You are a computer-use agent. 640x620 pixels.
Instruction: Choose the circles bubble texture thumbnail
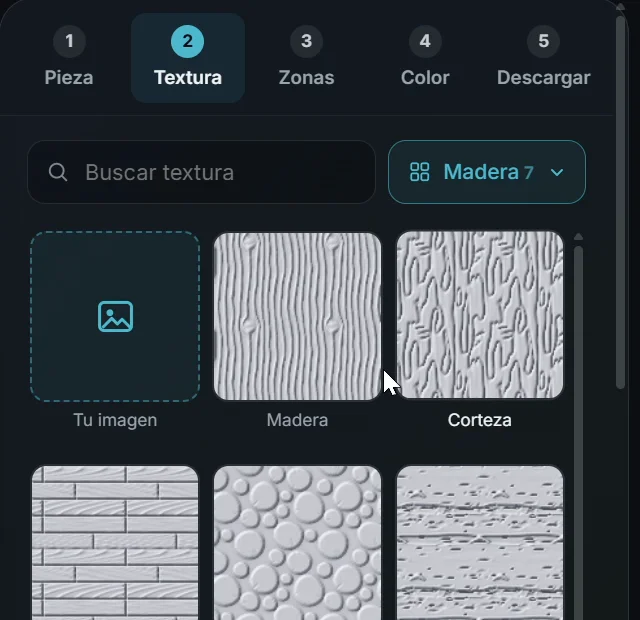[298, 543]
